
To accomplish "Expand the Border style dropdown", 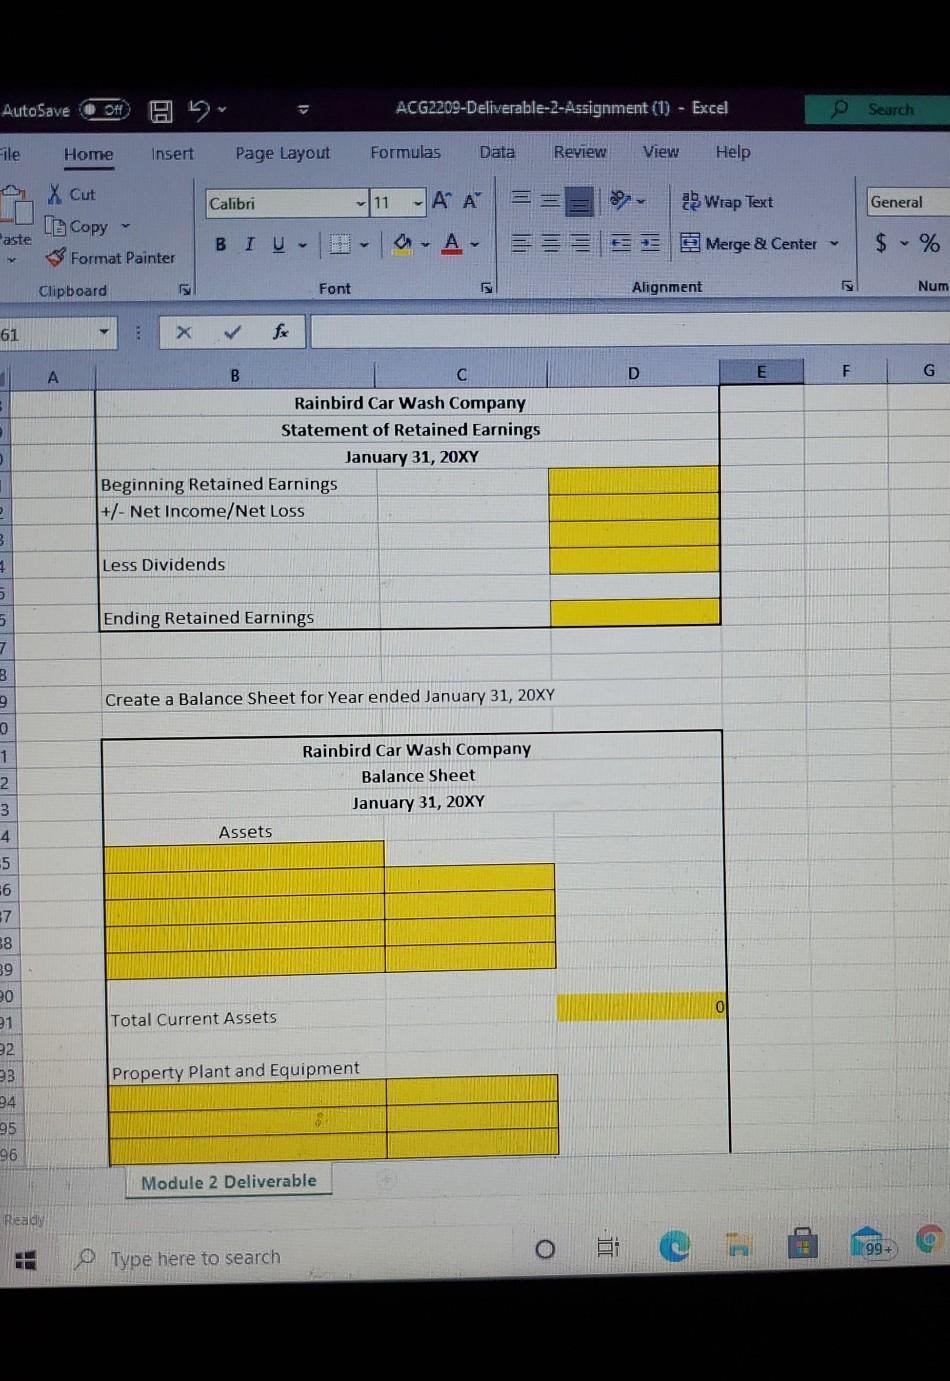I will [x=363, y=244].
